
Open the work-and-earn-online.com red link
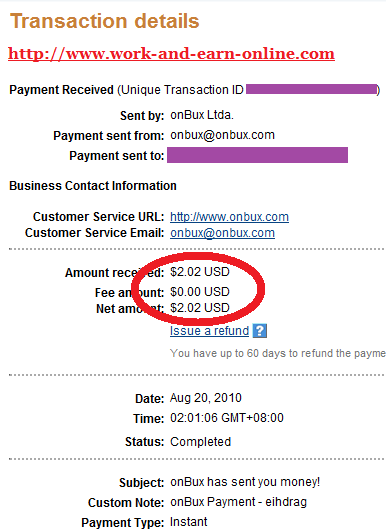click(171, 54)
